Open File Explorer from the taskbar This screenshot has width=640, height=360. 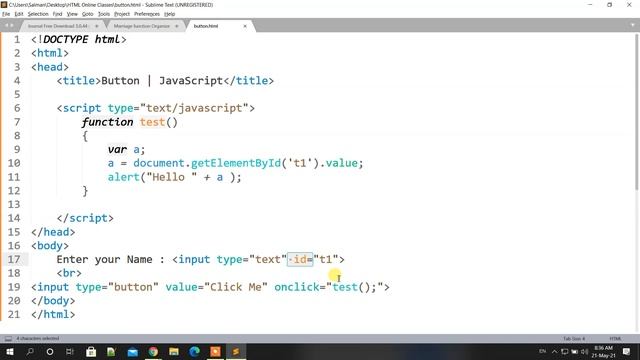pos(174,351)
